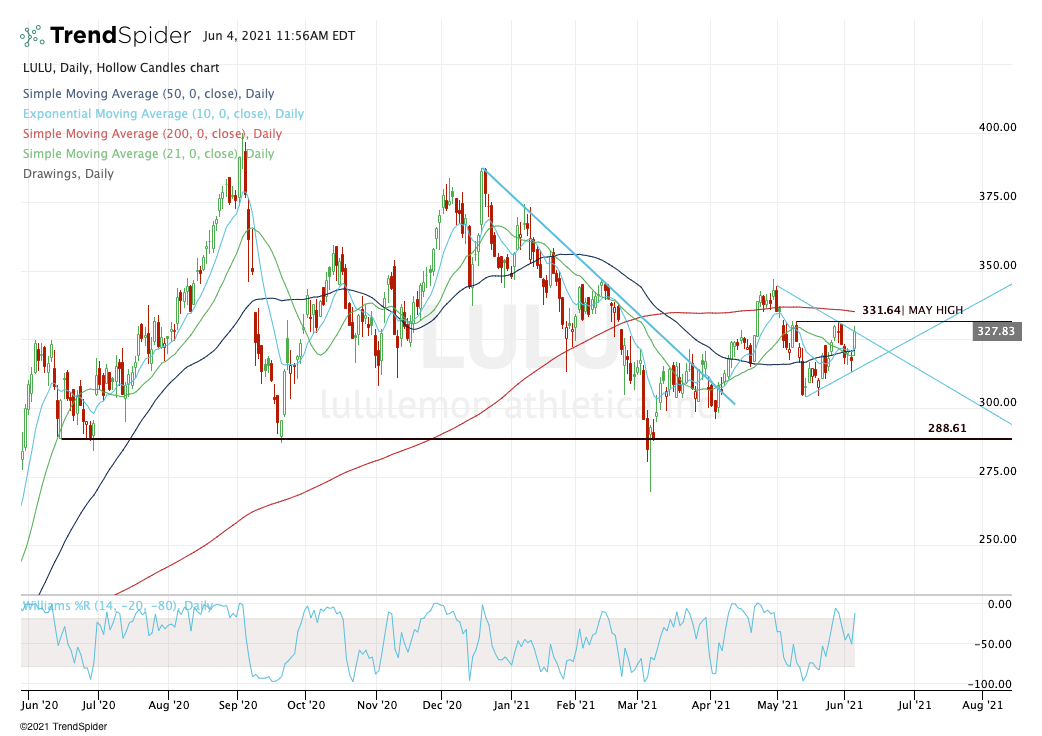Screen dimensions: 1042x736
Task: Click the Mar '21 date axis label
Action: [637, 705]
